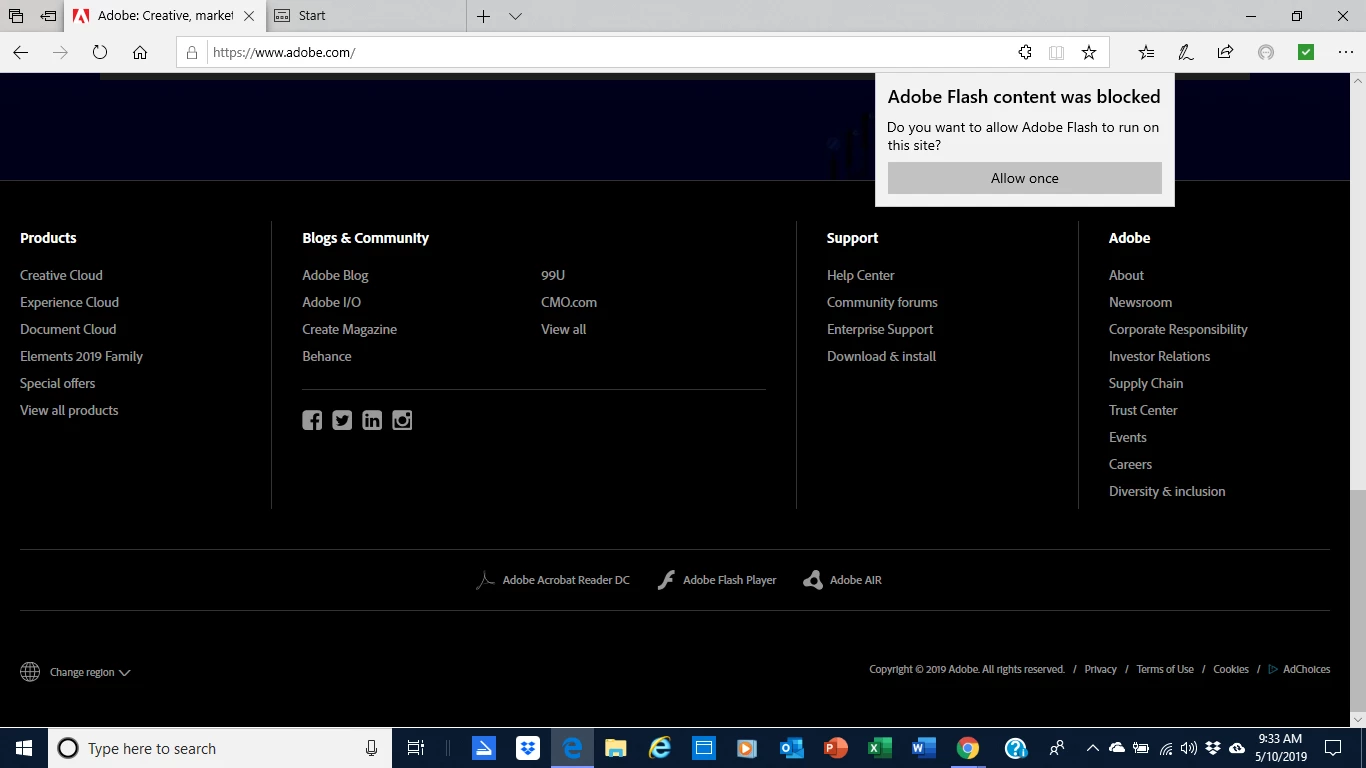Go to browser Home icon
Viewport: 1366px width, 768px height.
pyautogui.click(x=140, y=52)
